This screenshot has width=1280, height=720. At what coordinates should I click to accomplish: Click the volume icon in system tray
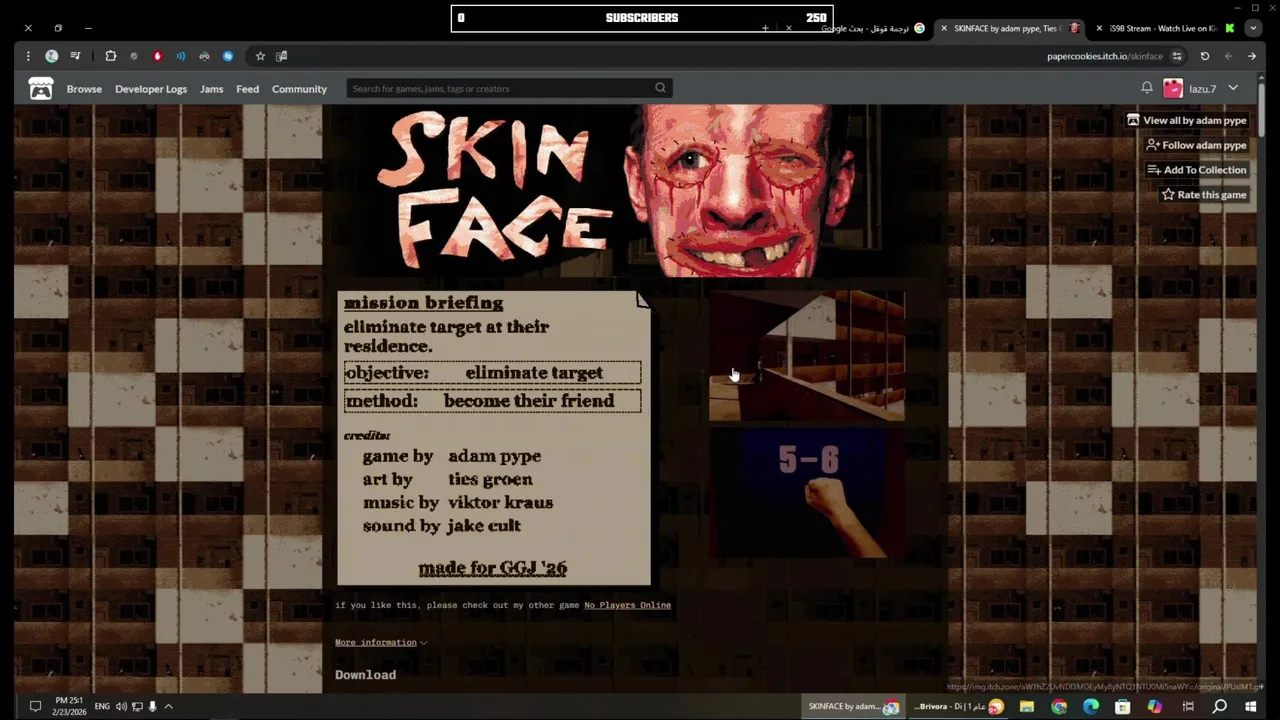click(121, 706)
